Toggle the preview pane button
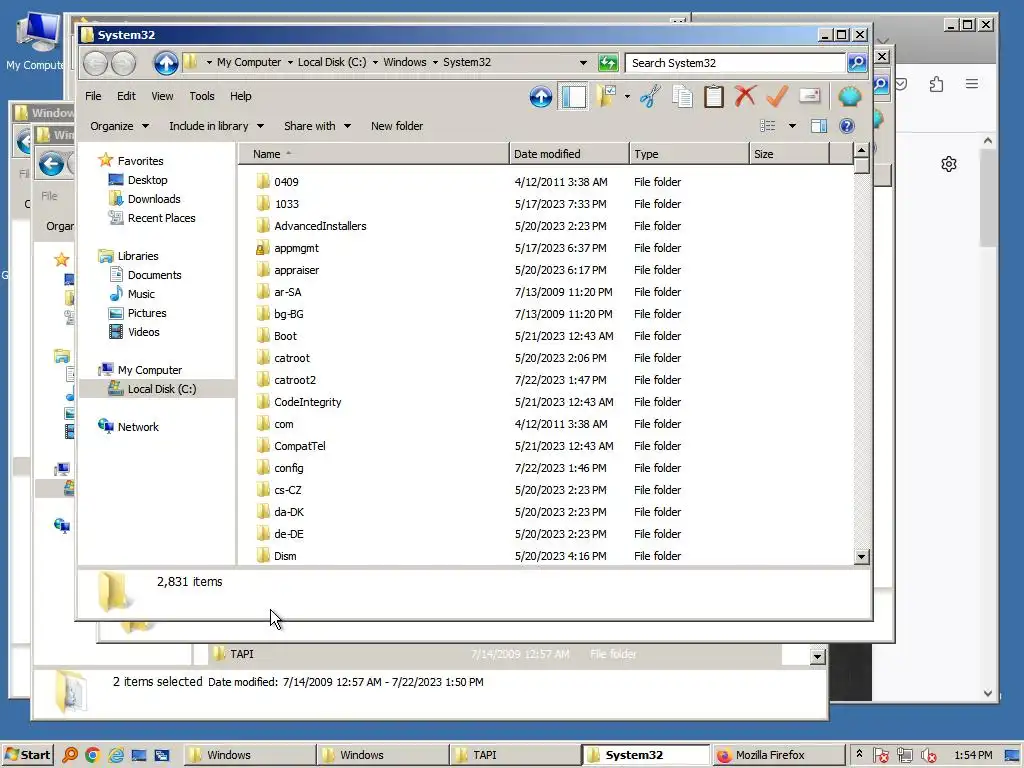Image resolution: width=1024 pixels, height=768 pixels. click(819, 126)
